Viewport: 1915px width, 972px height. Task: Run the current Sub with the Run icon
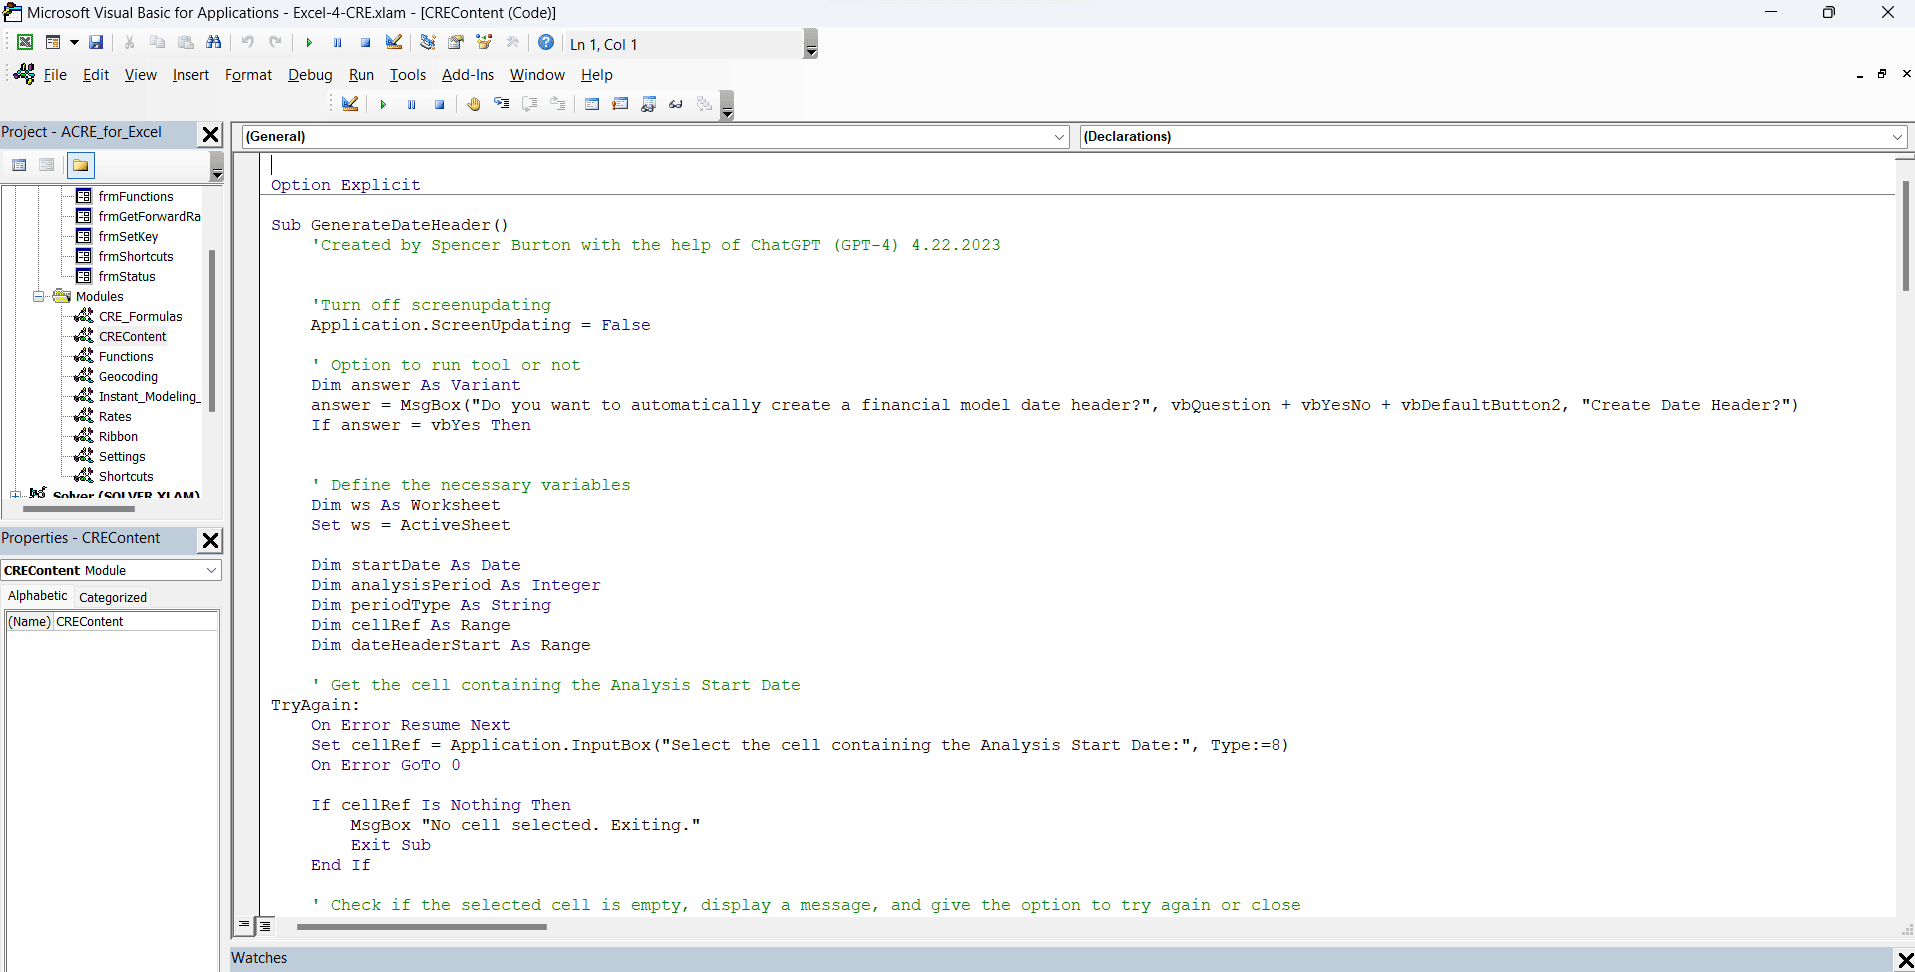[308, 43]
